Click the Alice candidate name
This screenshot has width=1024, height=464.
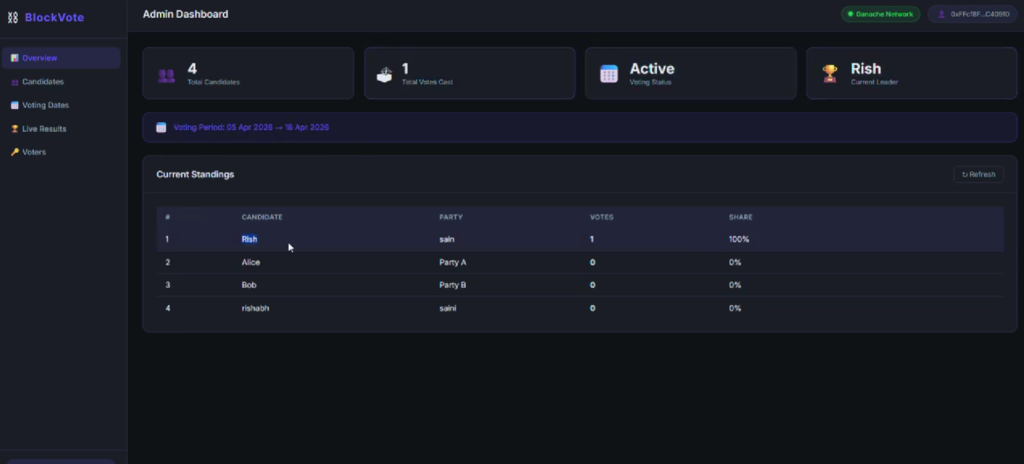pyautogui.click(x=251, y=262)
